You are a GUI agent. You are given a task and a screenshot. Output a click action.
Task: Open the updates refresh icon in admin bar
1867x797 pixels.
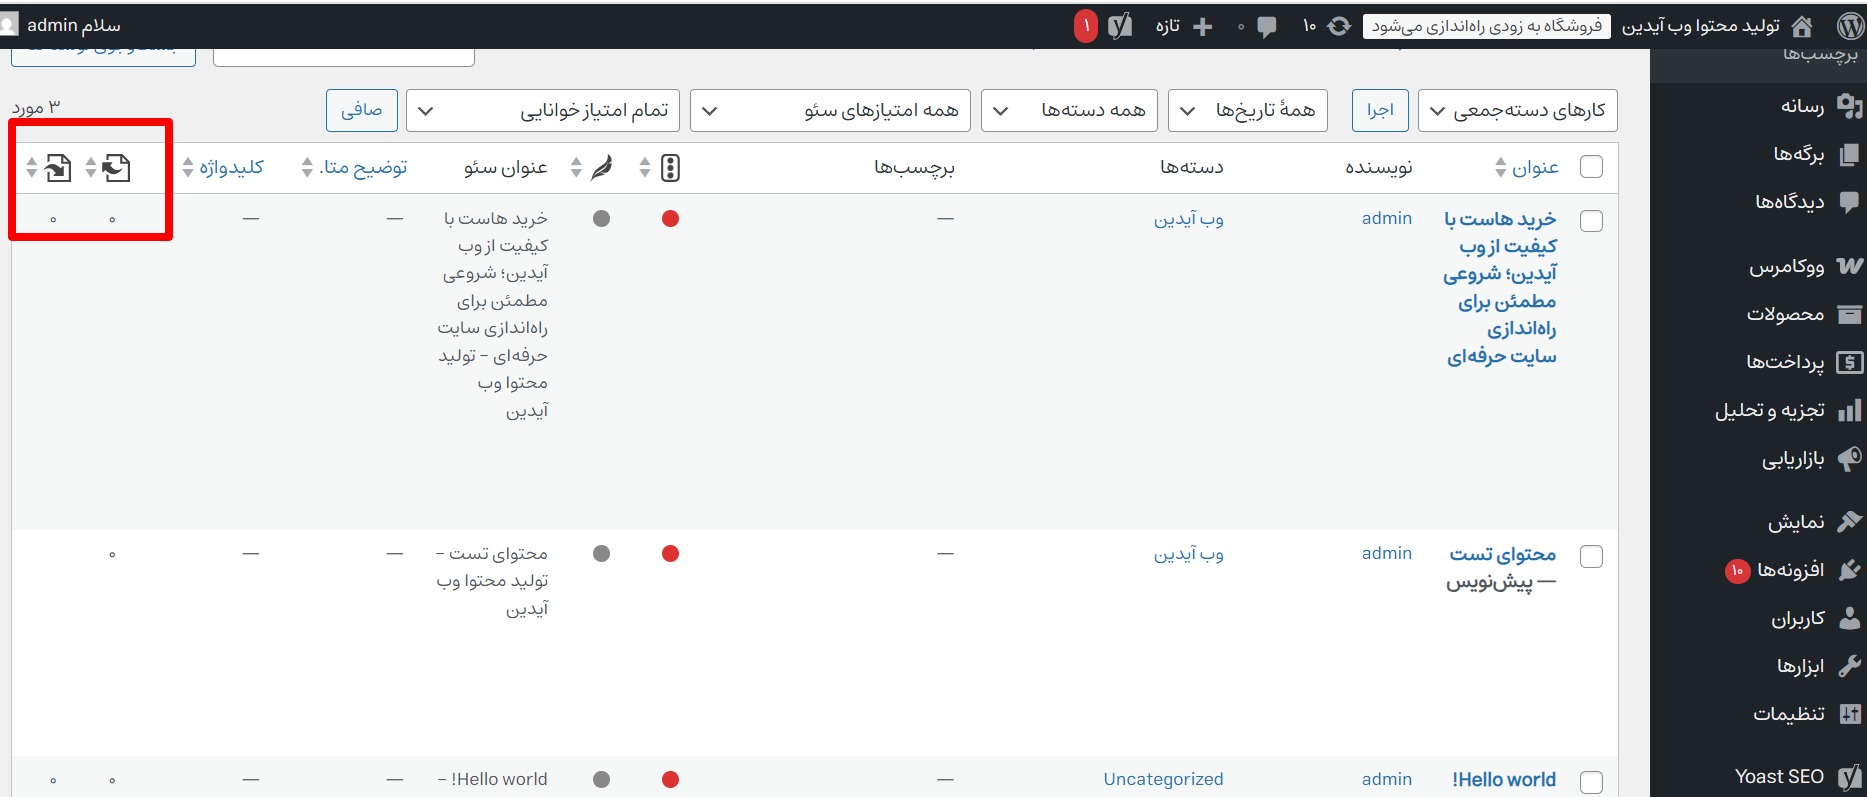click(1338, 26)
